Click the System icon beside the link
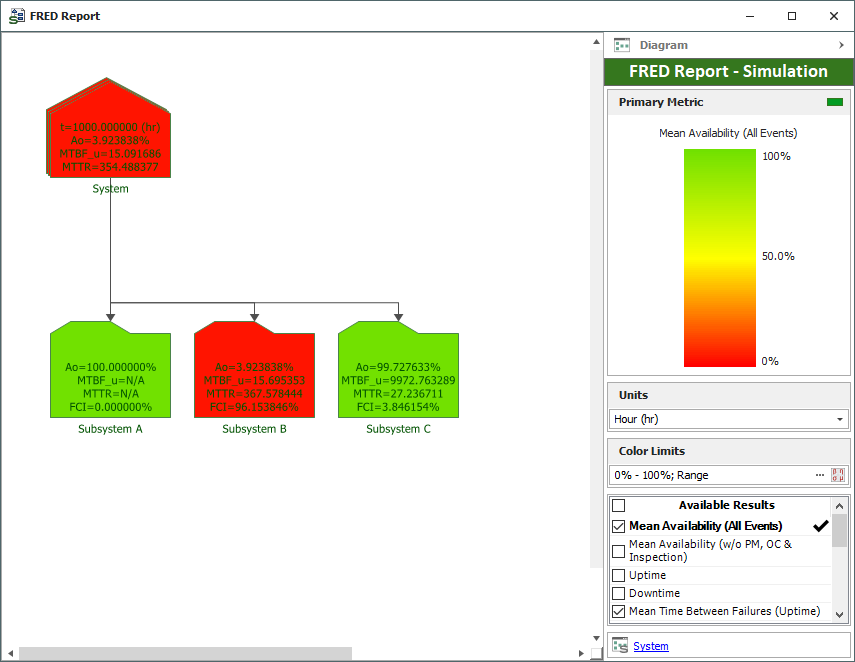 tap(620, 646)
